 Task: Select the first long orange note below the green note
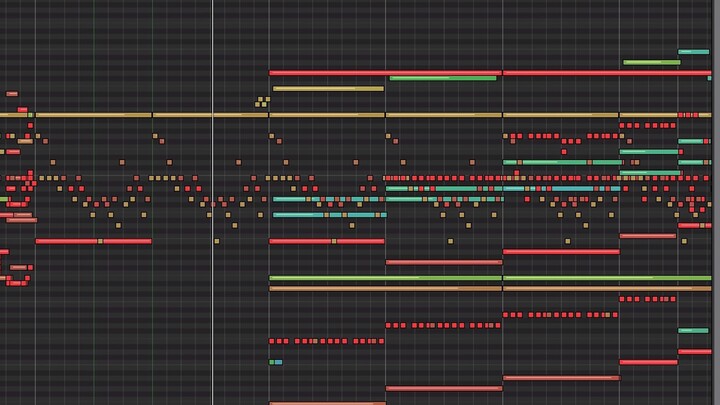click(385, 289)
